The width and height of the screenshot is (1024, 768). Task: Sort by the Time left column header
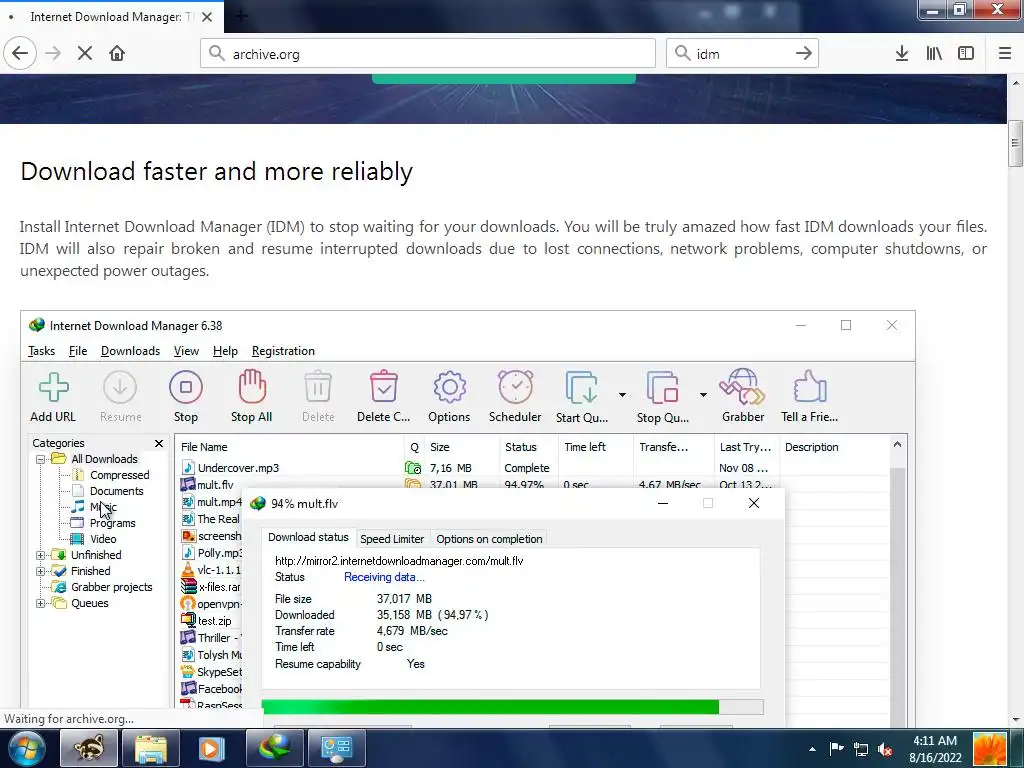click(x=596, y=447)
